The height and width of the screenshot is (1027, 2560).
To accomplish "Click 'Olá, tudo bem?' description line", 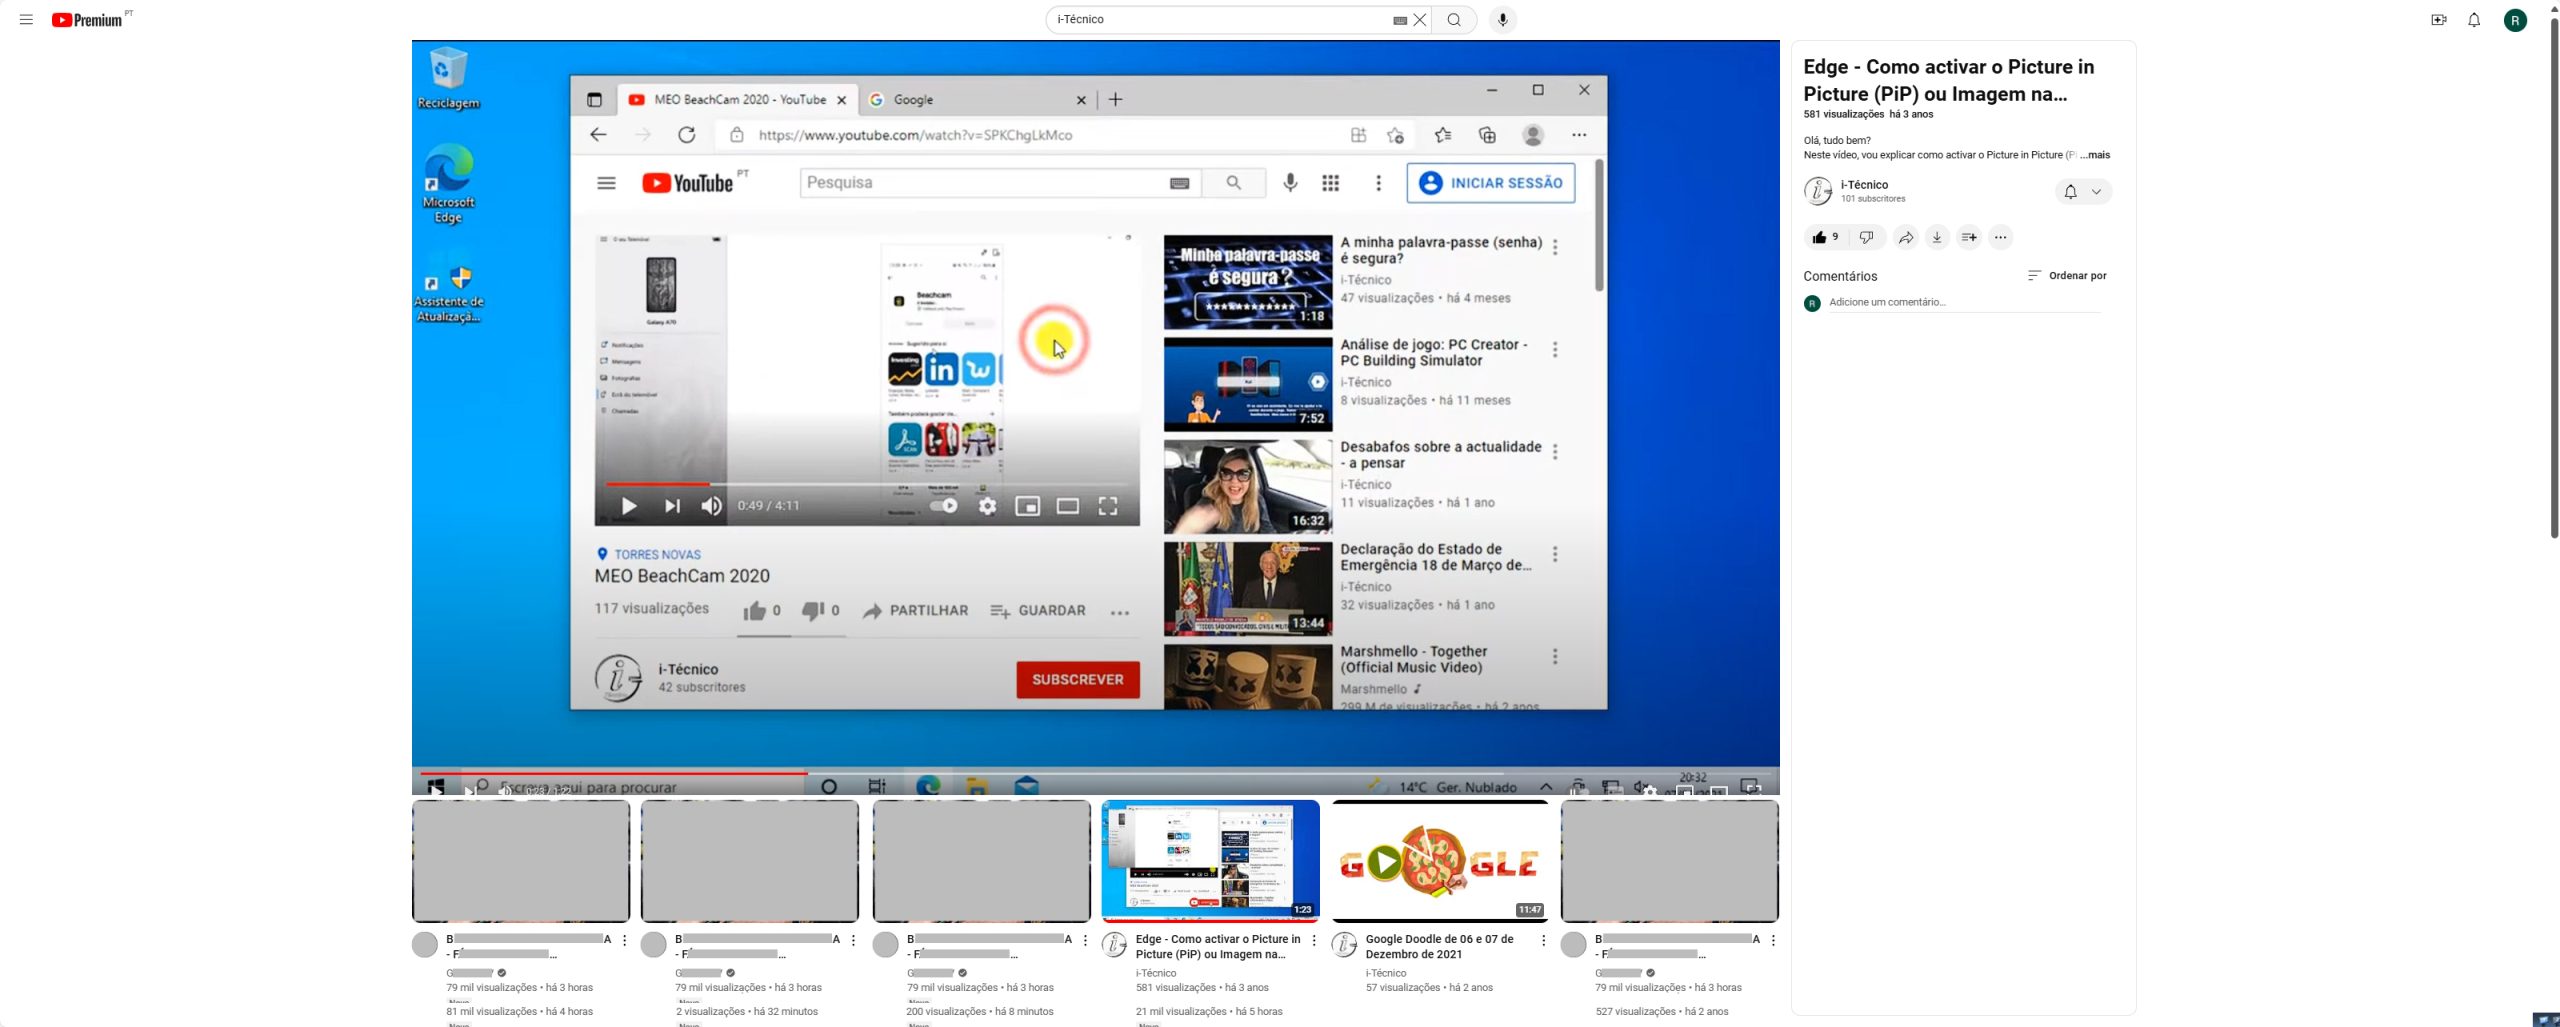I will click(1837, 141).
